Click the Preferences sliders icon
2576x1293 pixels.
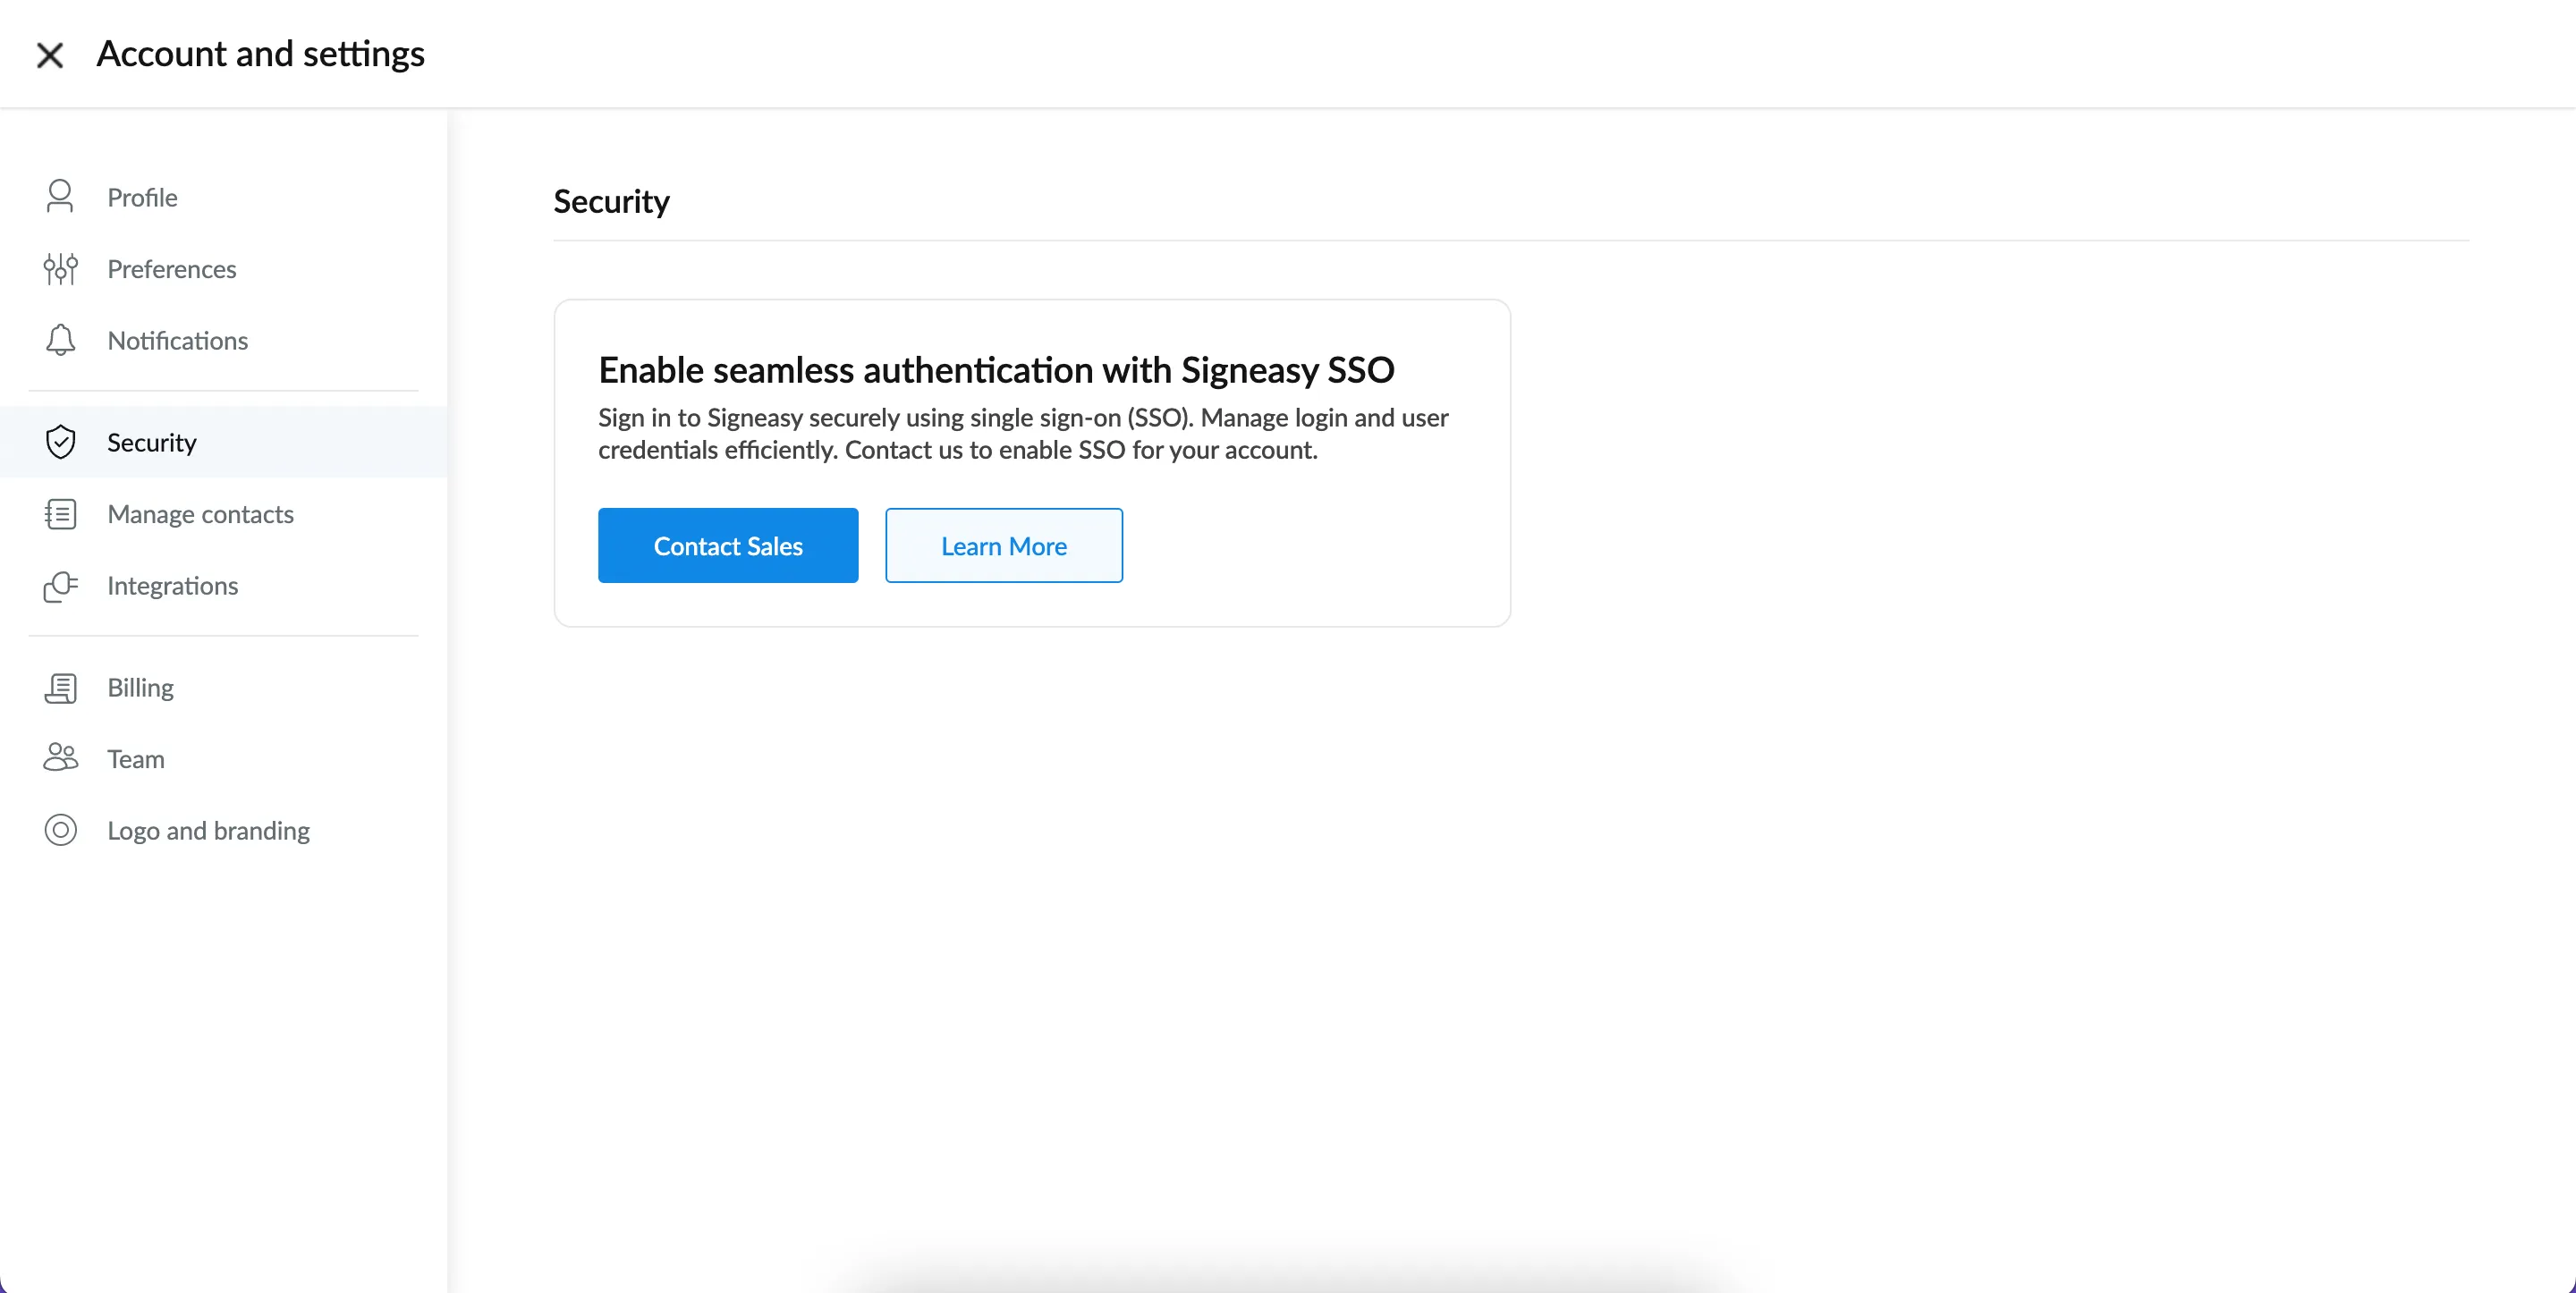[x=60, y=269]
